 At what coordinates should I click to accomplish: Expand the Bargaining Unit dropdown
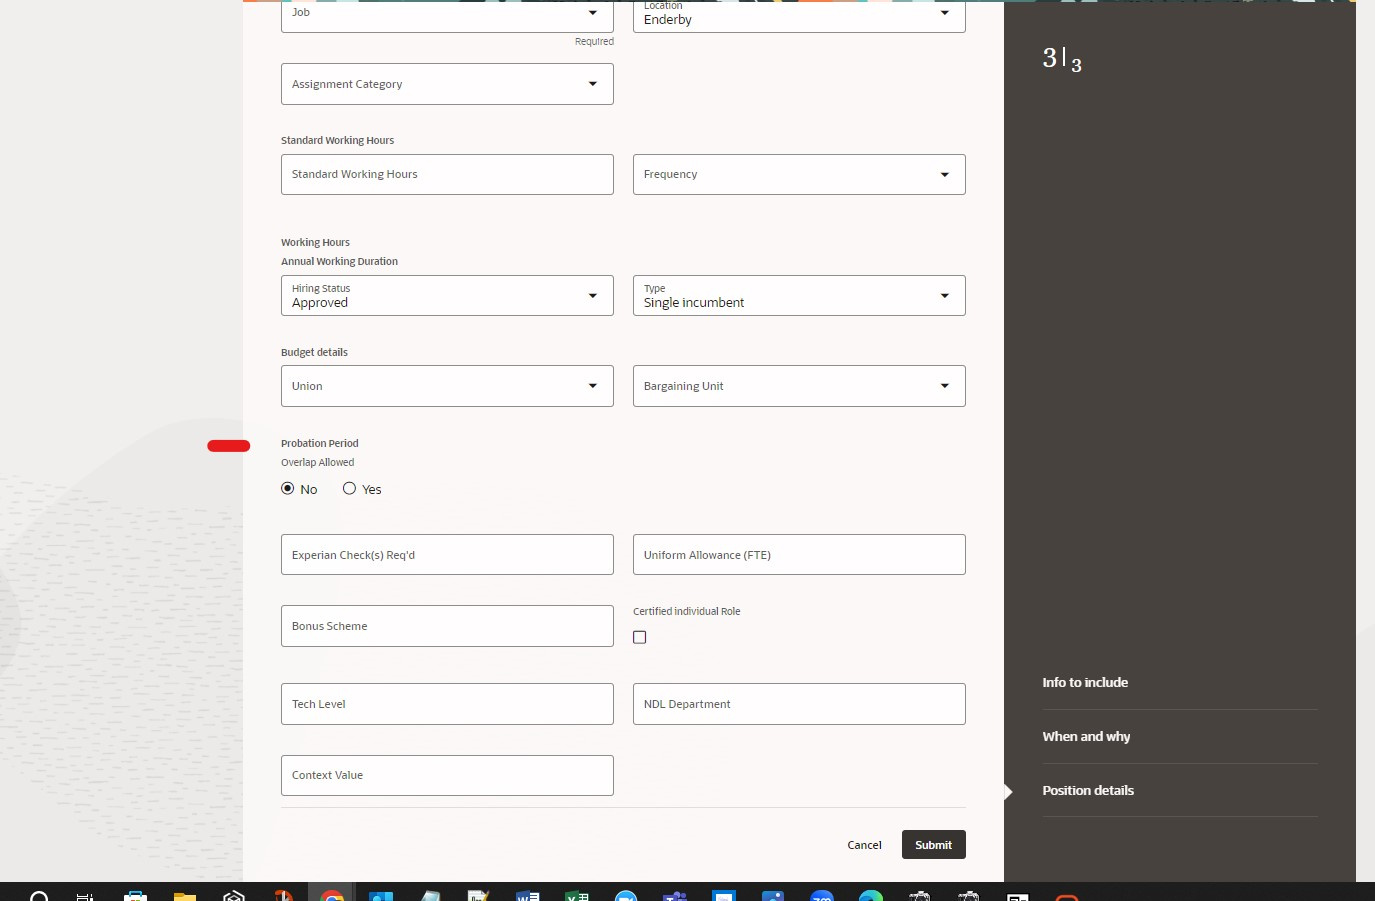799,386
